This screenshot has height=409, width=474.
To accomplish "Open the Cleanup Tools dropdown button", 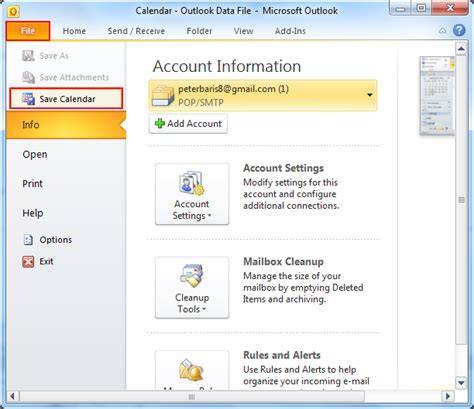I will pos(192,287).
